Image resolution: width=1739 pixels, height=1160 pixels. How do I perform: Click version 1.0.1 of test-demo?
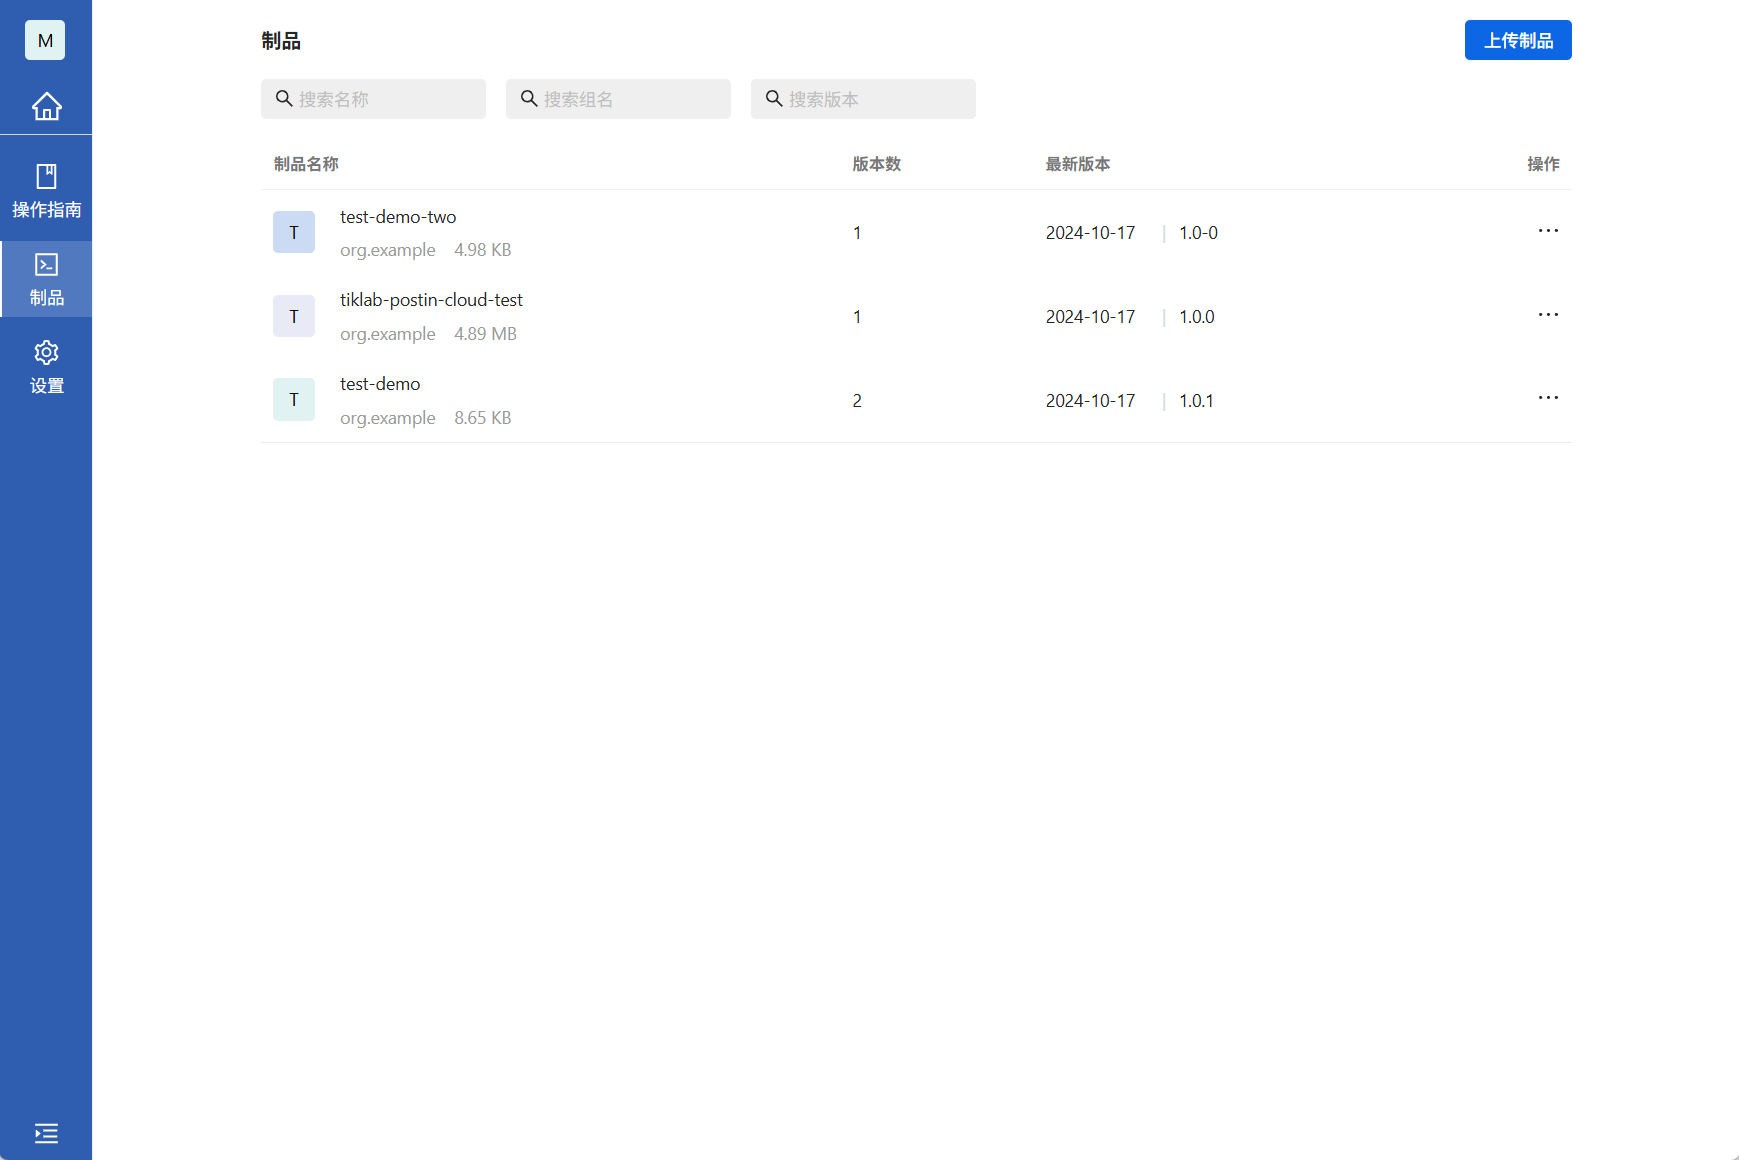(1196, 401)
